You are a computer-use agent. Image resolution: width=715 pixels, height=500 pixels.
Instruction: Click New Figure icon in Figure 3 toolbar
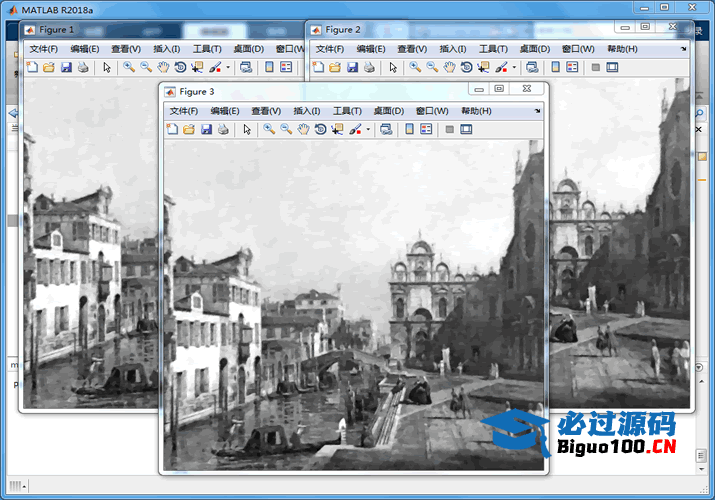point(172,129)
